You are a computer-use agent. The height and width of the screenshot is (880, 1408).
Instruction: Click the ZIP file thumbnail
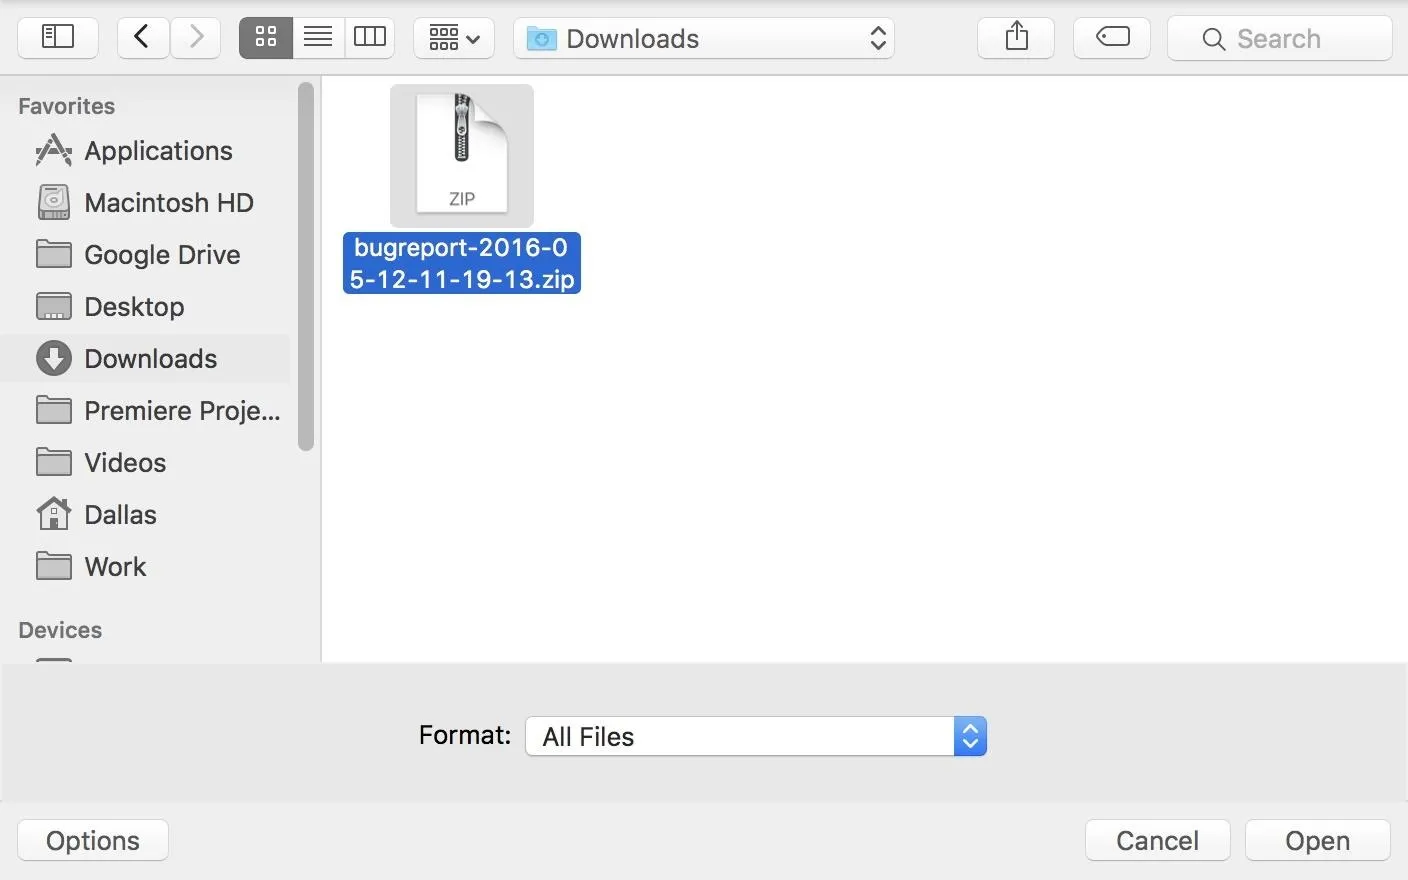(462, 155)
